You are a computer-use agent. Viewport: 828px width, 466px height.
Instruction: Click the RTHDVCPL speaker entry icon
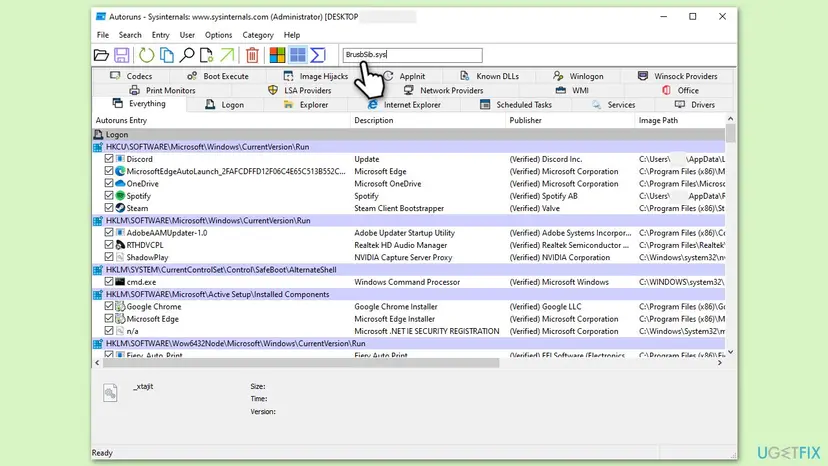click(120, 245)
